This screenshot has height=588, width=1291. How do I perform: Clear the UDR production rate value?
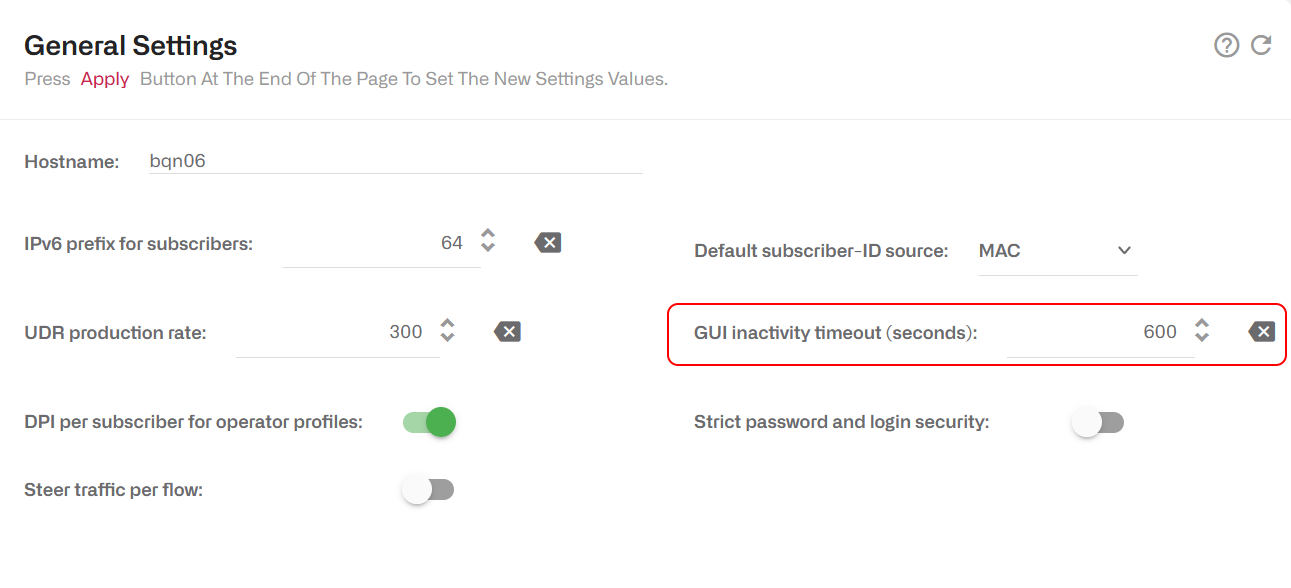[x=507, y=331]
